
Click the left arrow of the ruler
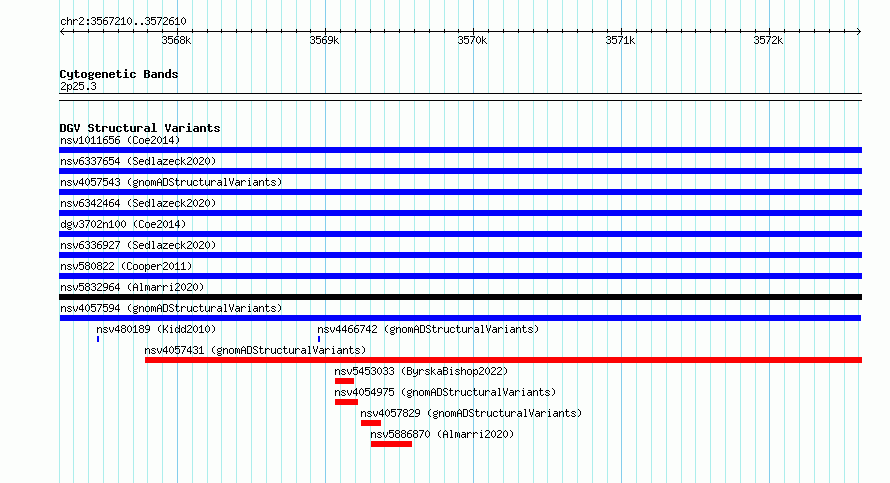62,31
